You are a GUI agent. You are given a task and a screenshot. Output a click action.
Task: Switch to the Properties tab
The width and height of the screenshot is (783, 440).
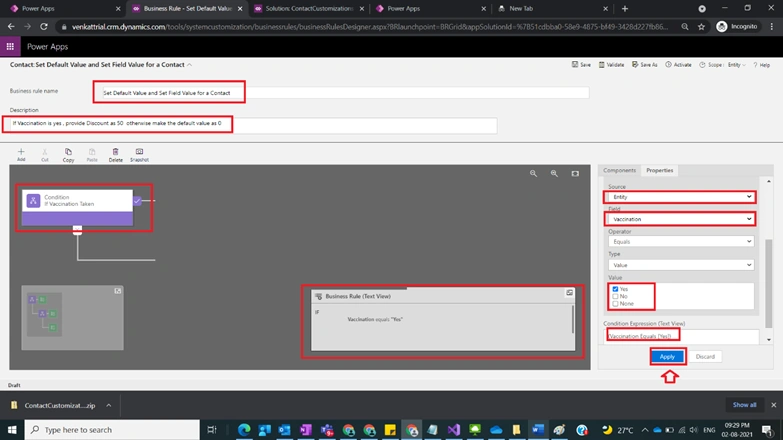coord(660,170)
